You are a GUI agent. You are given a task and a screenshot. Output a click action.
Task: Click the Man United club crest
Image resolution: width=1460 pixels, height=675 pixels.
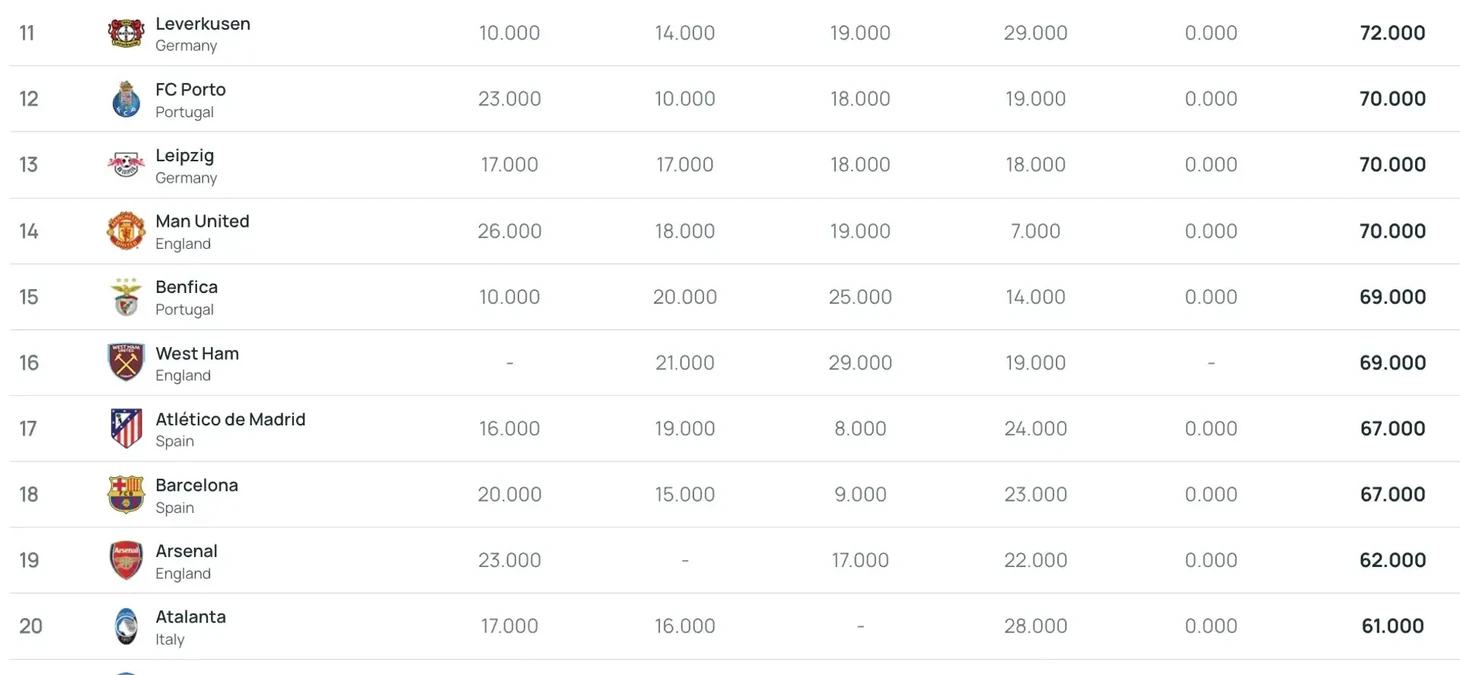tap(126, 231)
